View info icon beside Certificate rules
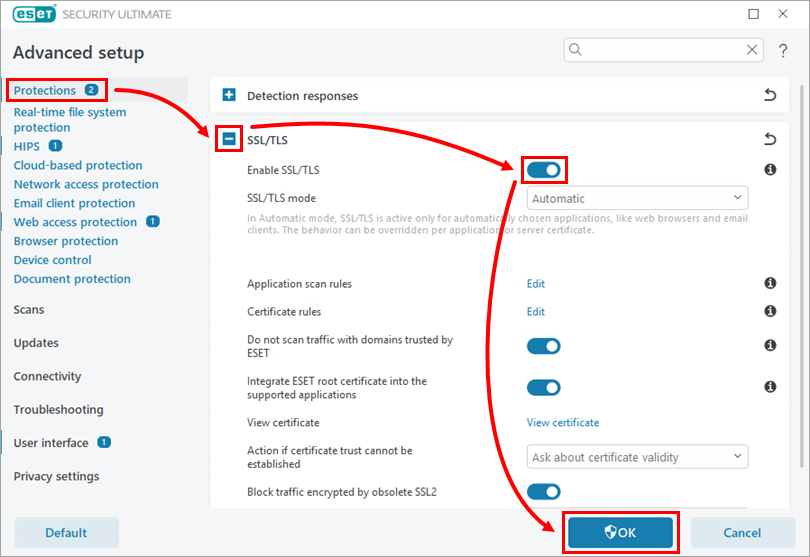Image resolution: width=810 pixels, height=557 pixels. pos(770,312)
